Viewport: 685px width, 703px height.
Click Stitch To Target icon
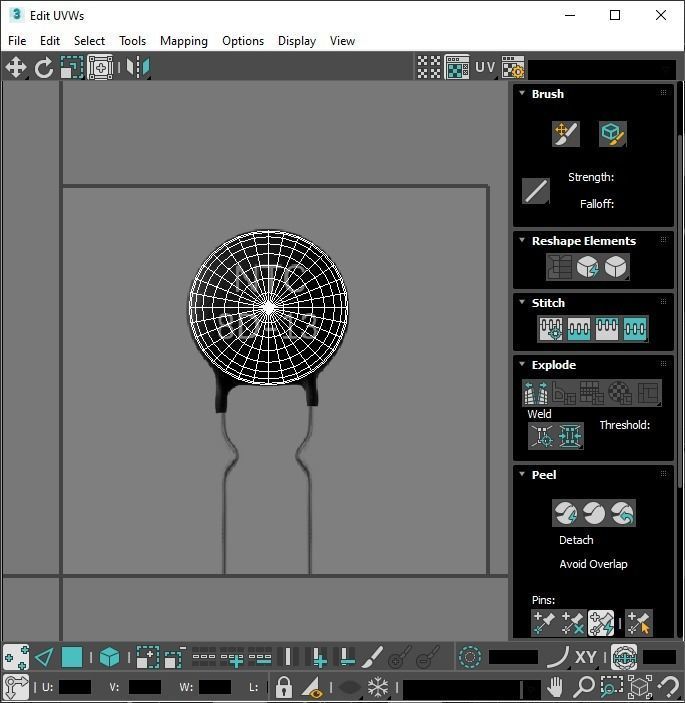pos(551,329)
